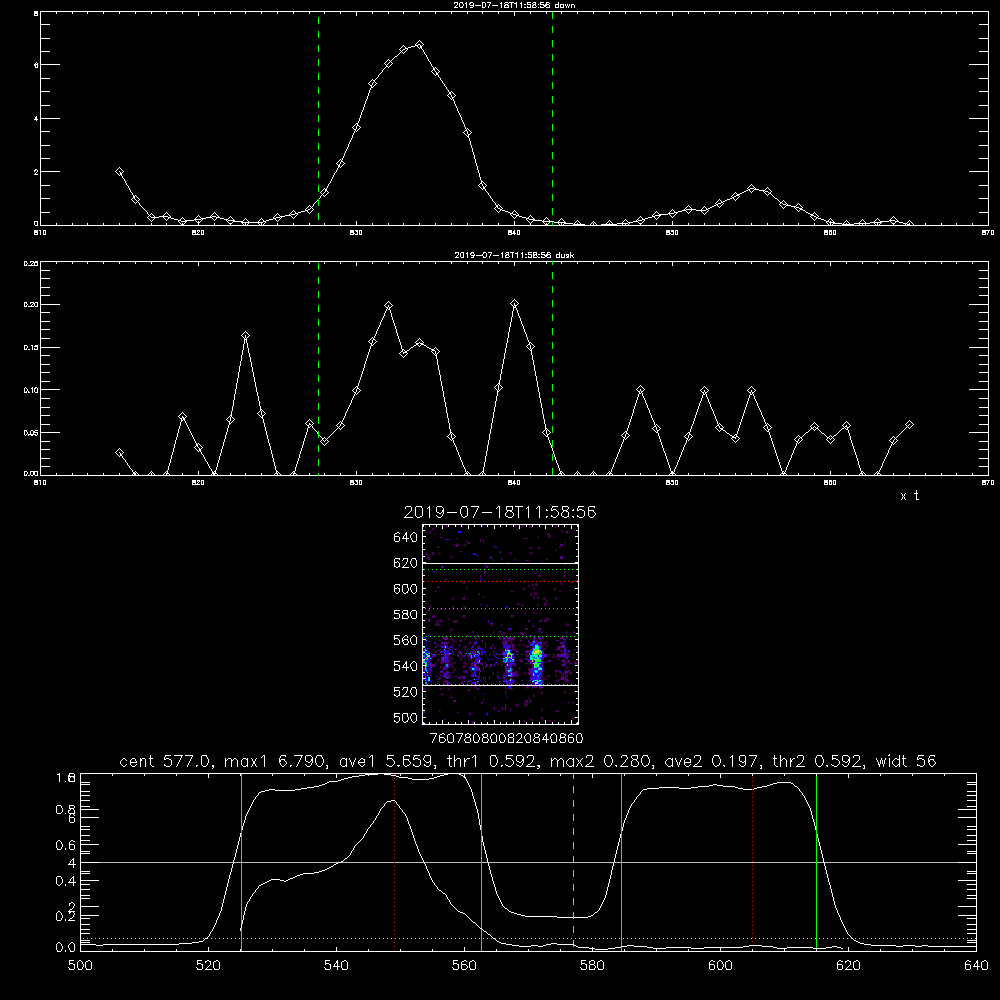
Task: Click the timestamp title above the heatmap
Action: tap(500, 512)
